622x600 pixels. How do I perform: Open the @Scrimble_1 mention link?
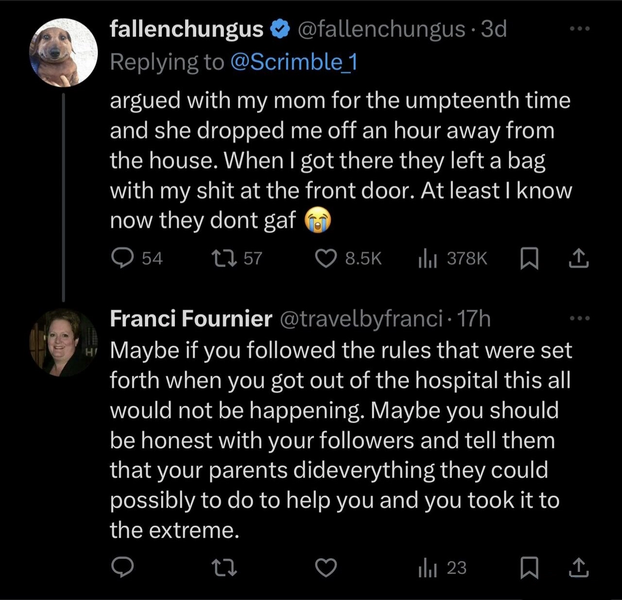pos(294,62)
